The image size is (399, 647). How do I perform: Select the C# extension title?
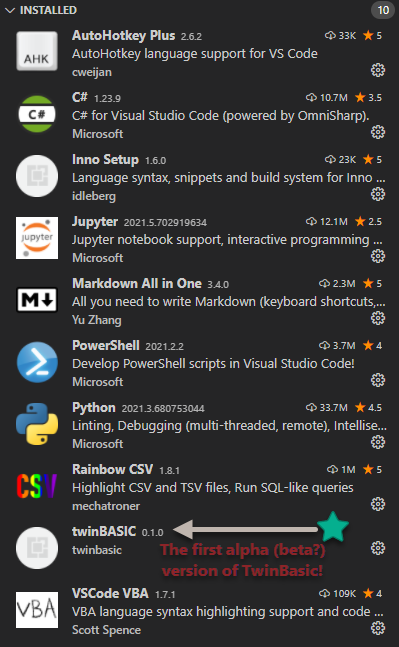point(80,97)
